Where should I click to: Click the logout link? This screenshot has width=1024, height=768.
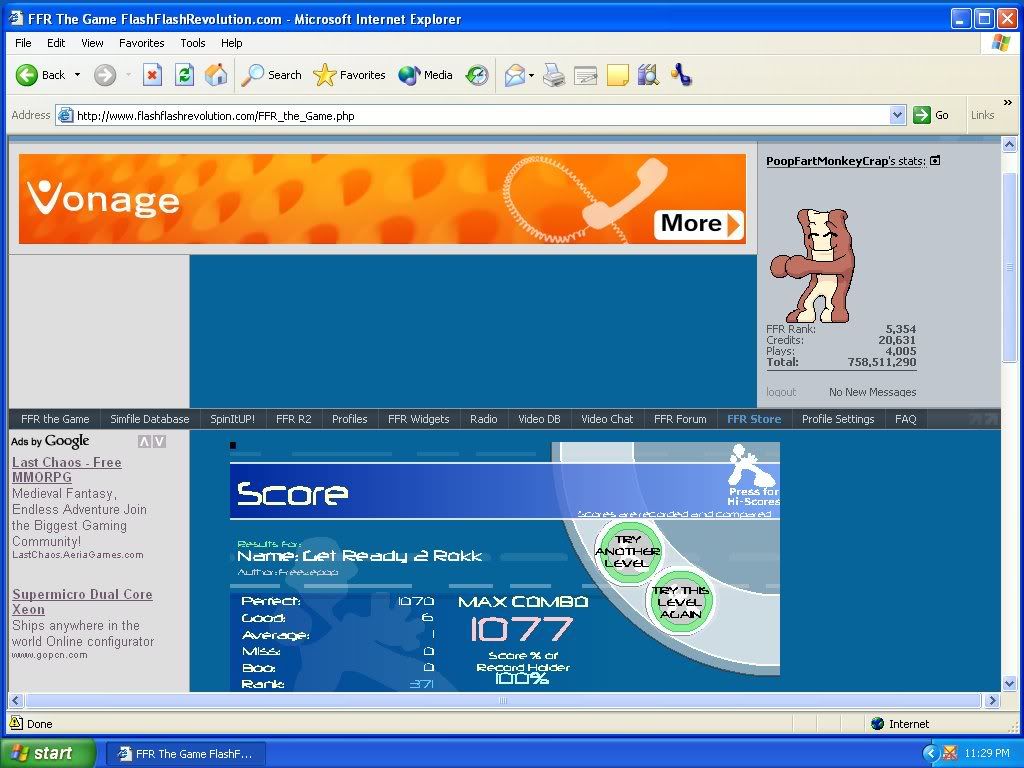point(781,392)
